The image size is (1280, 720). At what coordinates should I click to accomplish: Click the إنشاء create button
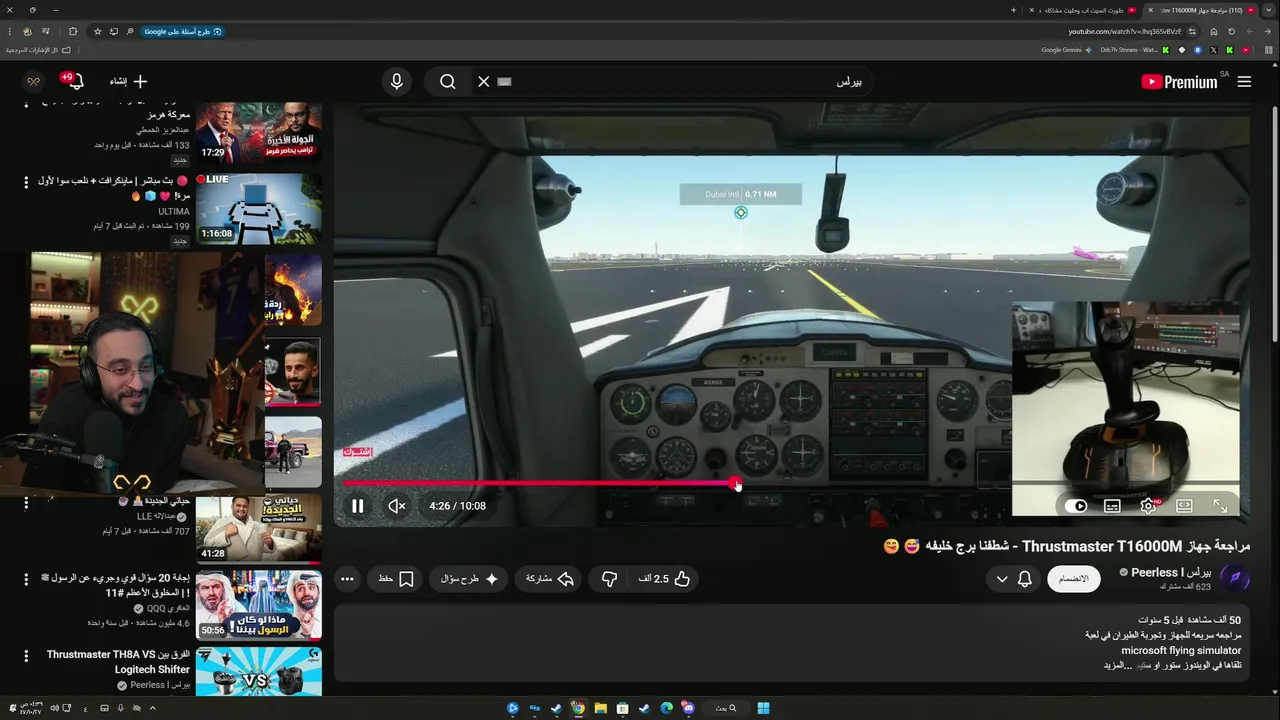(x=129, y=82)
